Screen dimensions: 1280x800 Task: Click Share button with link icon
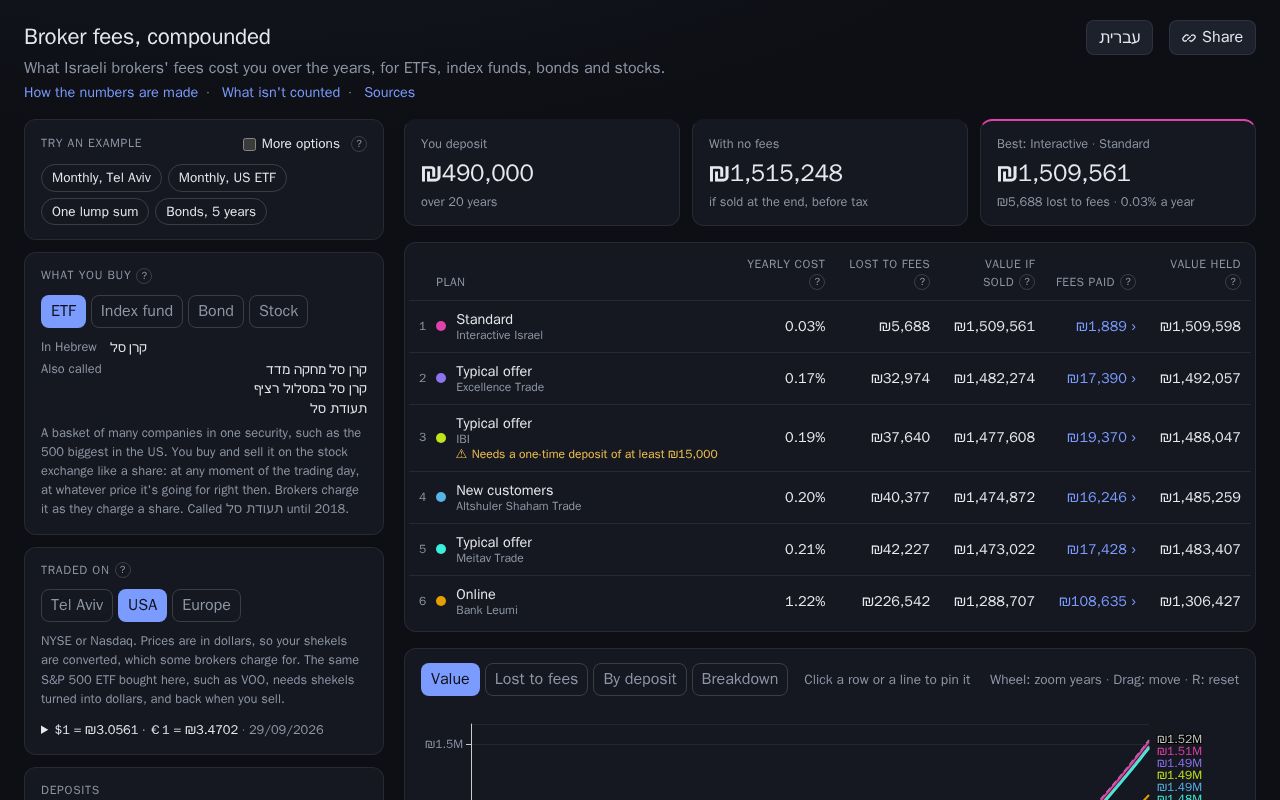1212,38
